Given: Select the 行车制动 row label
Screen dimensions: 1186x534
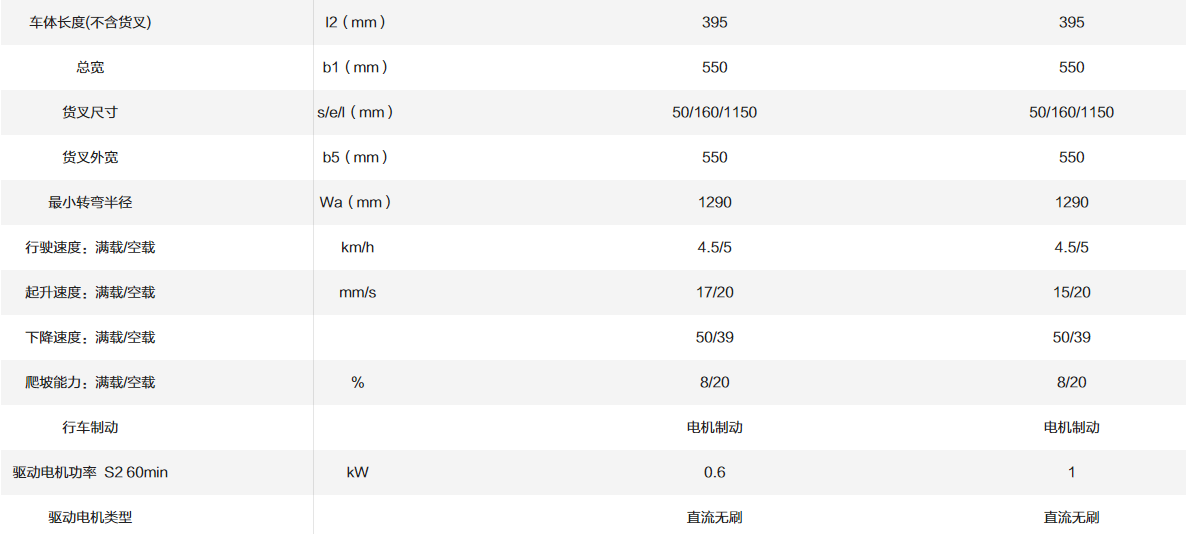Looking at the screenshot, I should coord(90,427).
